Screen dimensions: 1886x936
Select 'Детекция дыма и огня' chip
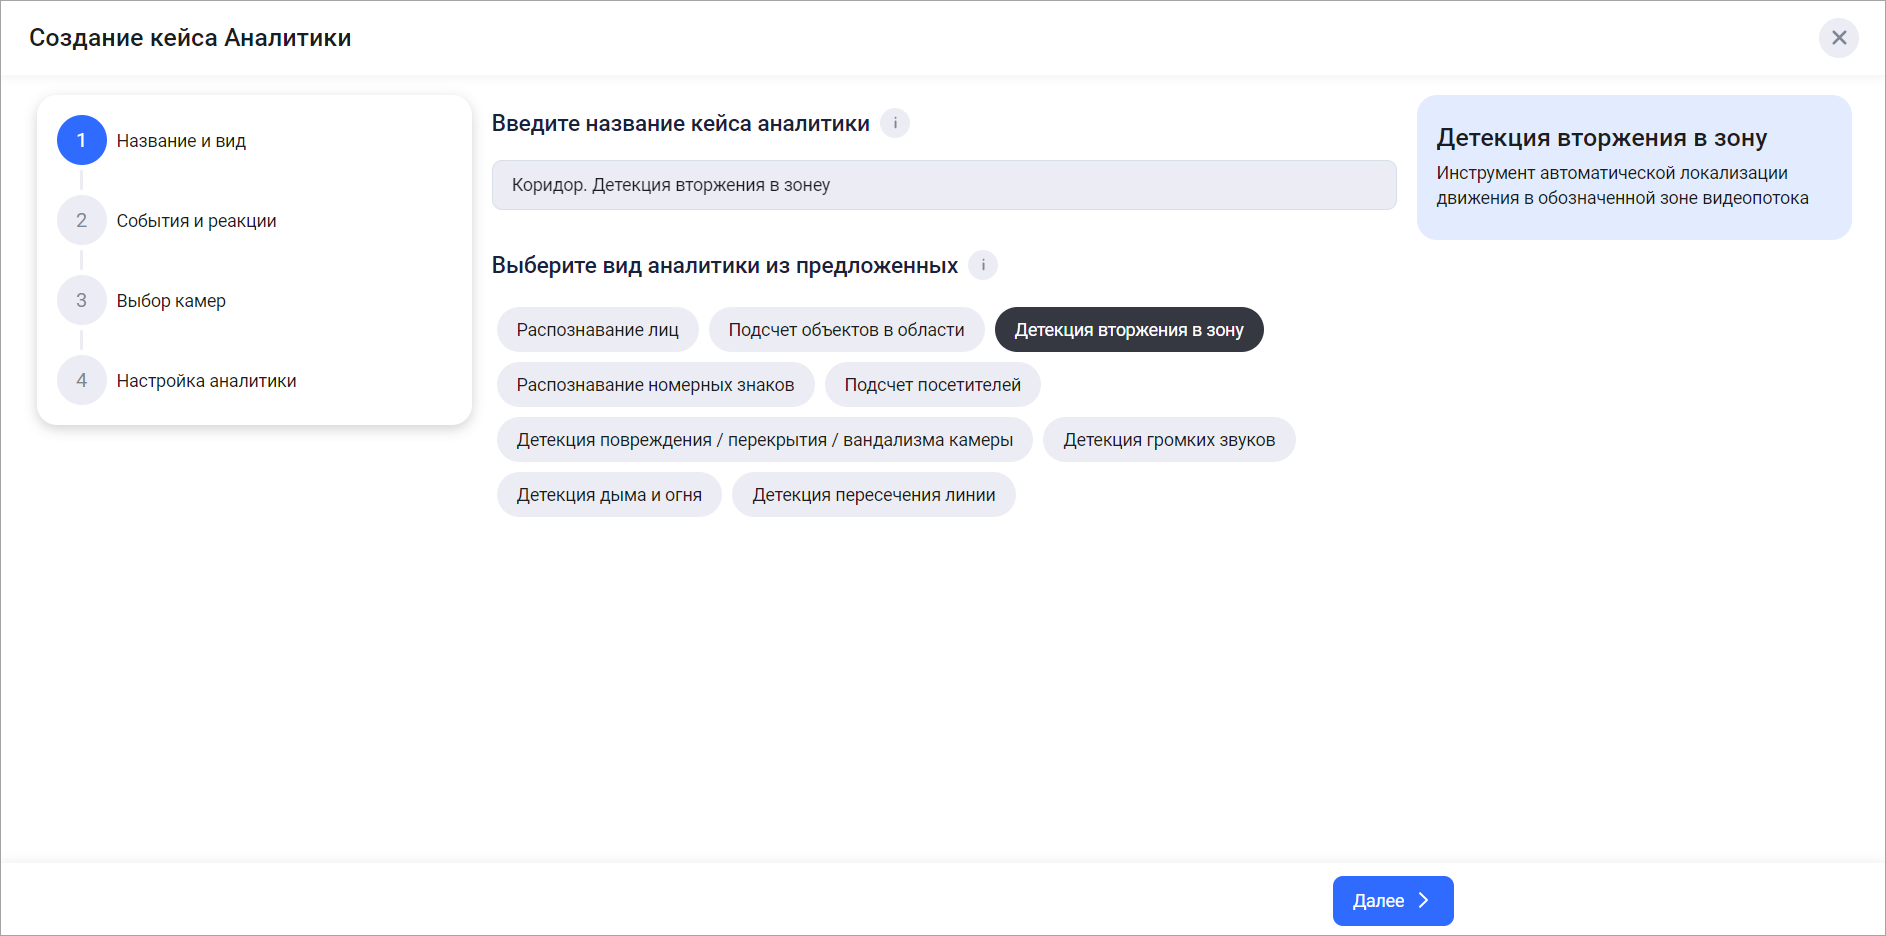click(609, 495)
